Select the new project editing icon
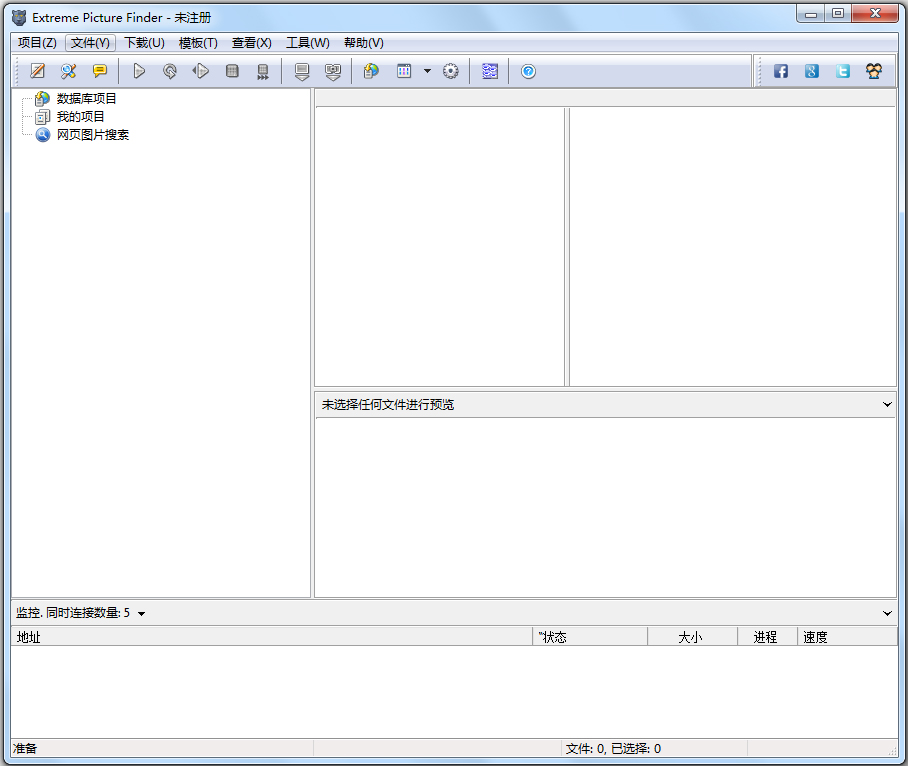This screenshot has width=908, height=766. tap(37, 71)
